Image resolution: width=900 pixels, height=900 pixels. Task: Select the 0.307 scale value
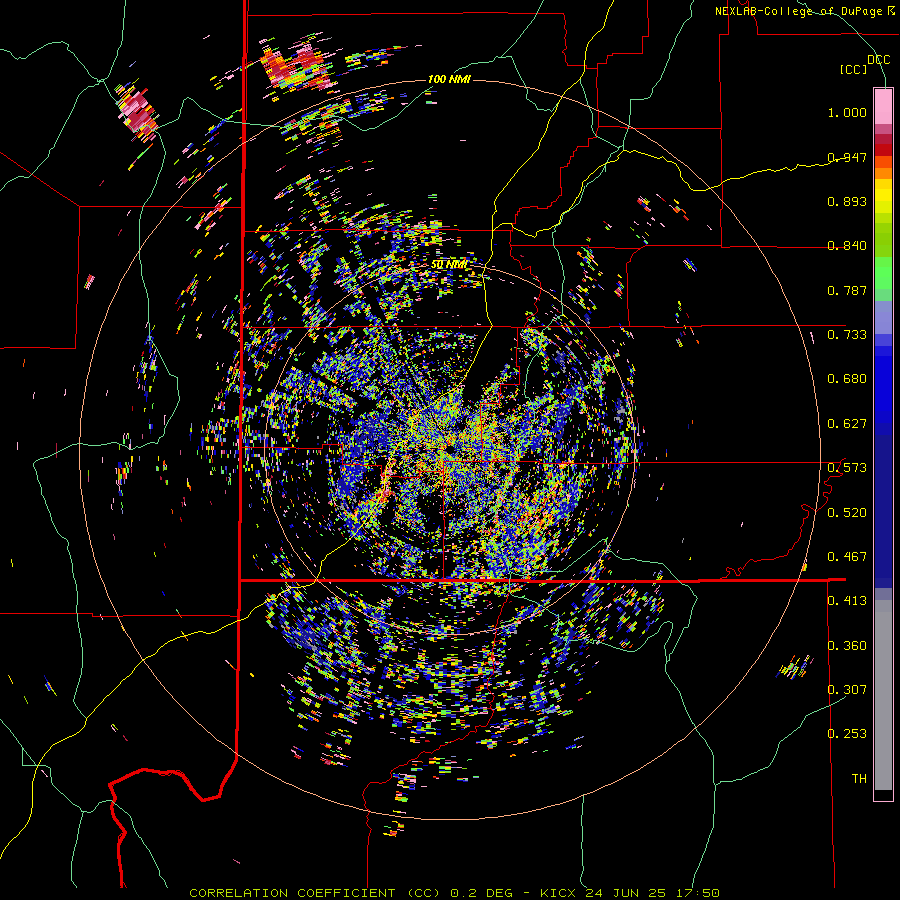[x=847, y=690]
